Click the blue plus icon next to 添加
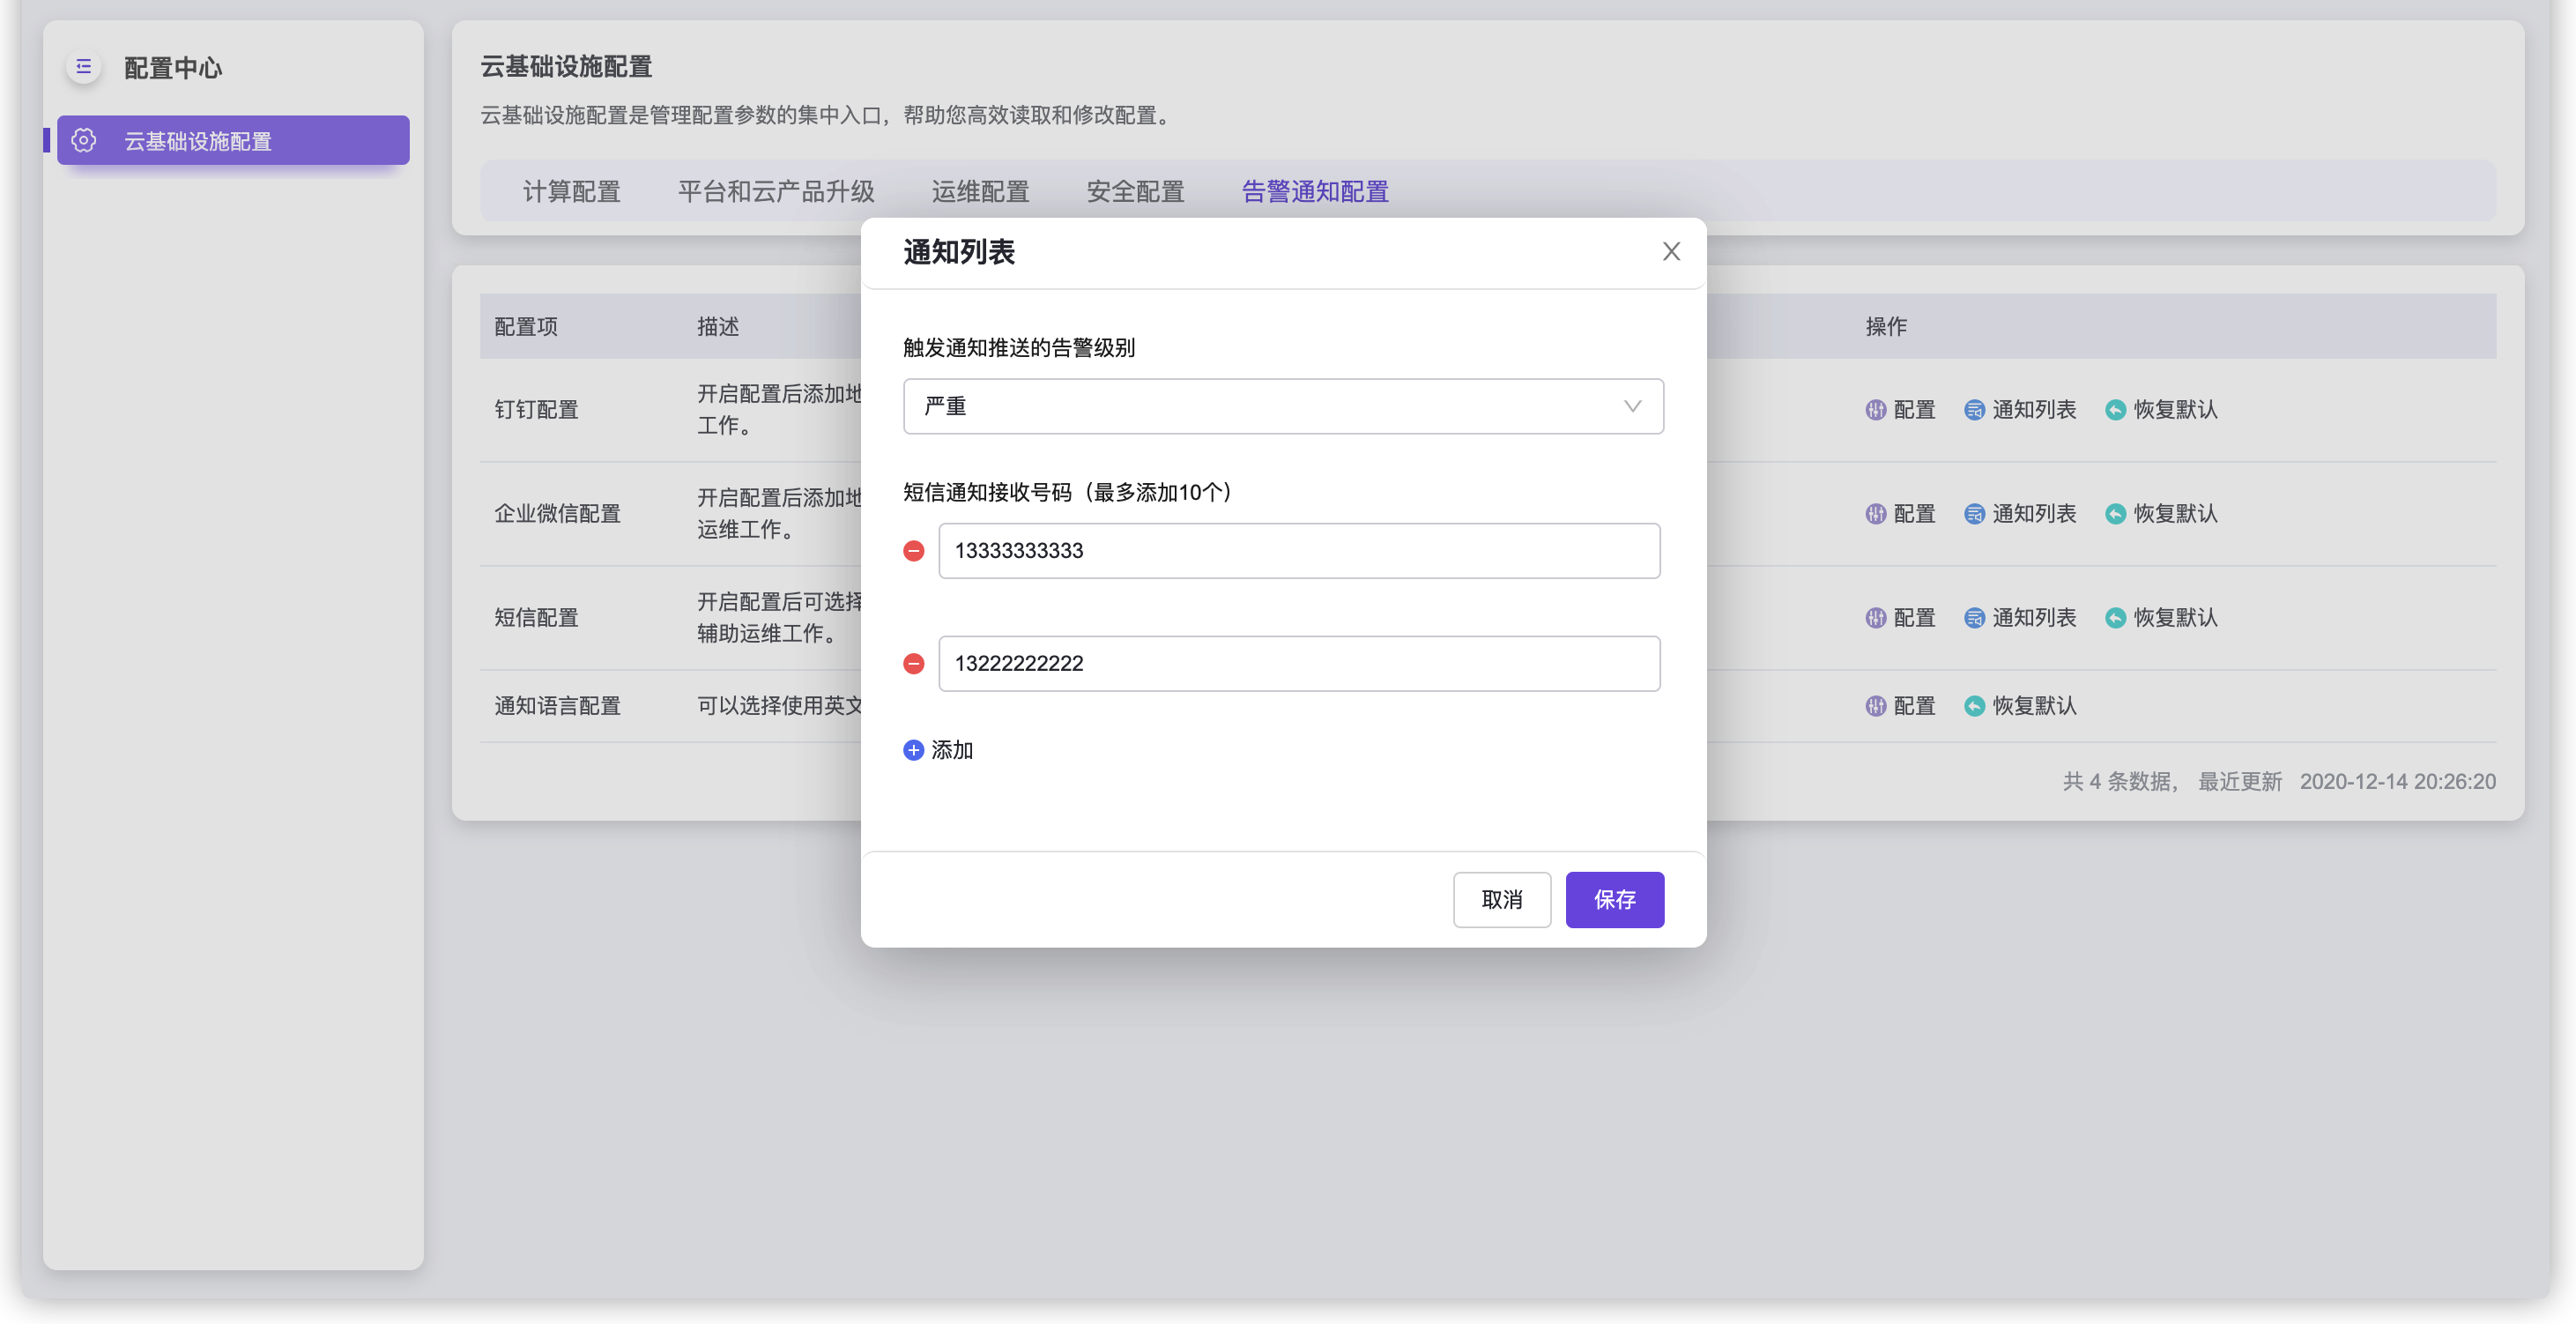 913,750
